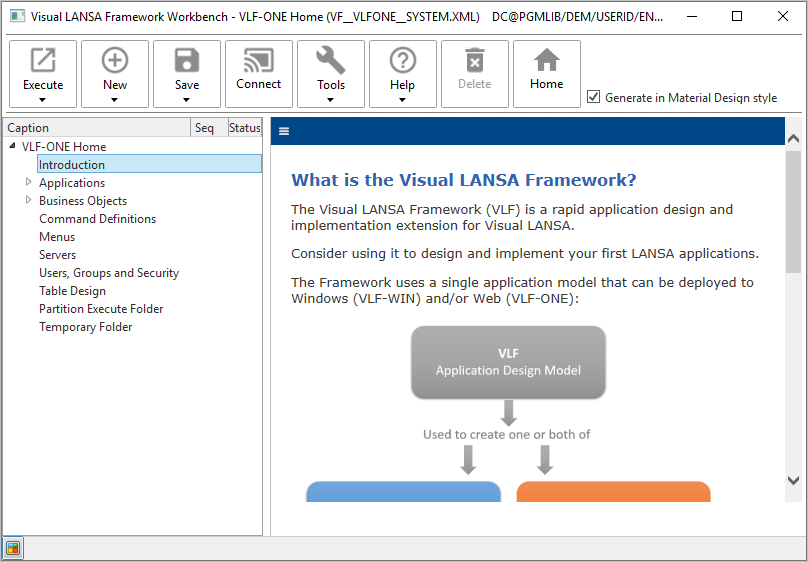Select Business Objects label in the tree

tap(83, 201)
